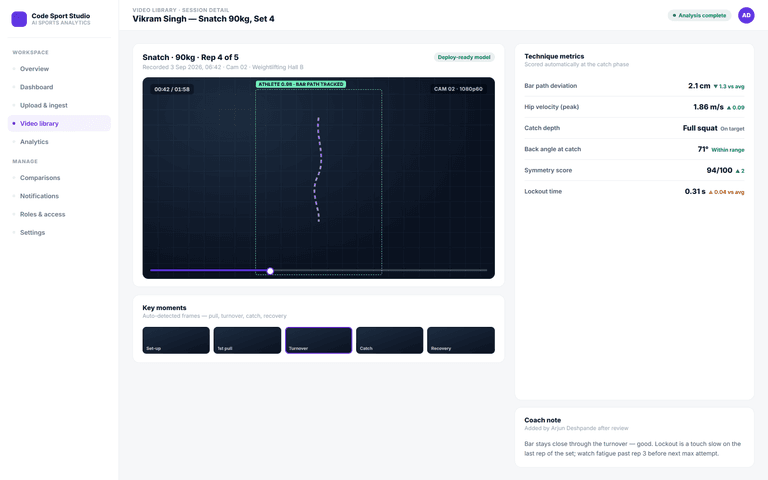The height and width of the screenshot is (480, 768).
Task: Click the video playback scrubber handle
Action: pos(270,271)
